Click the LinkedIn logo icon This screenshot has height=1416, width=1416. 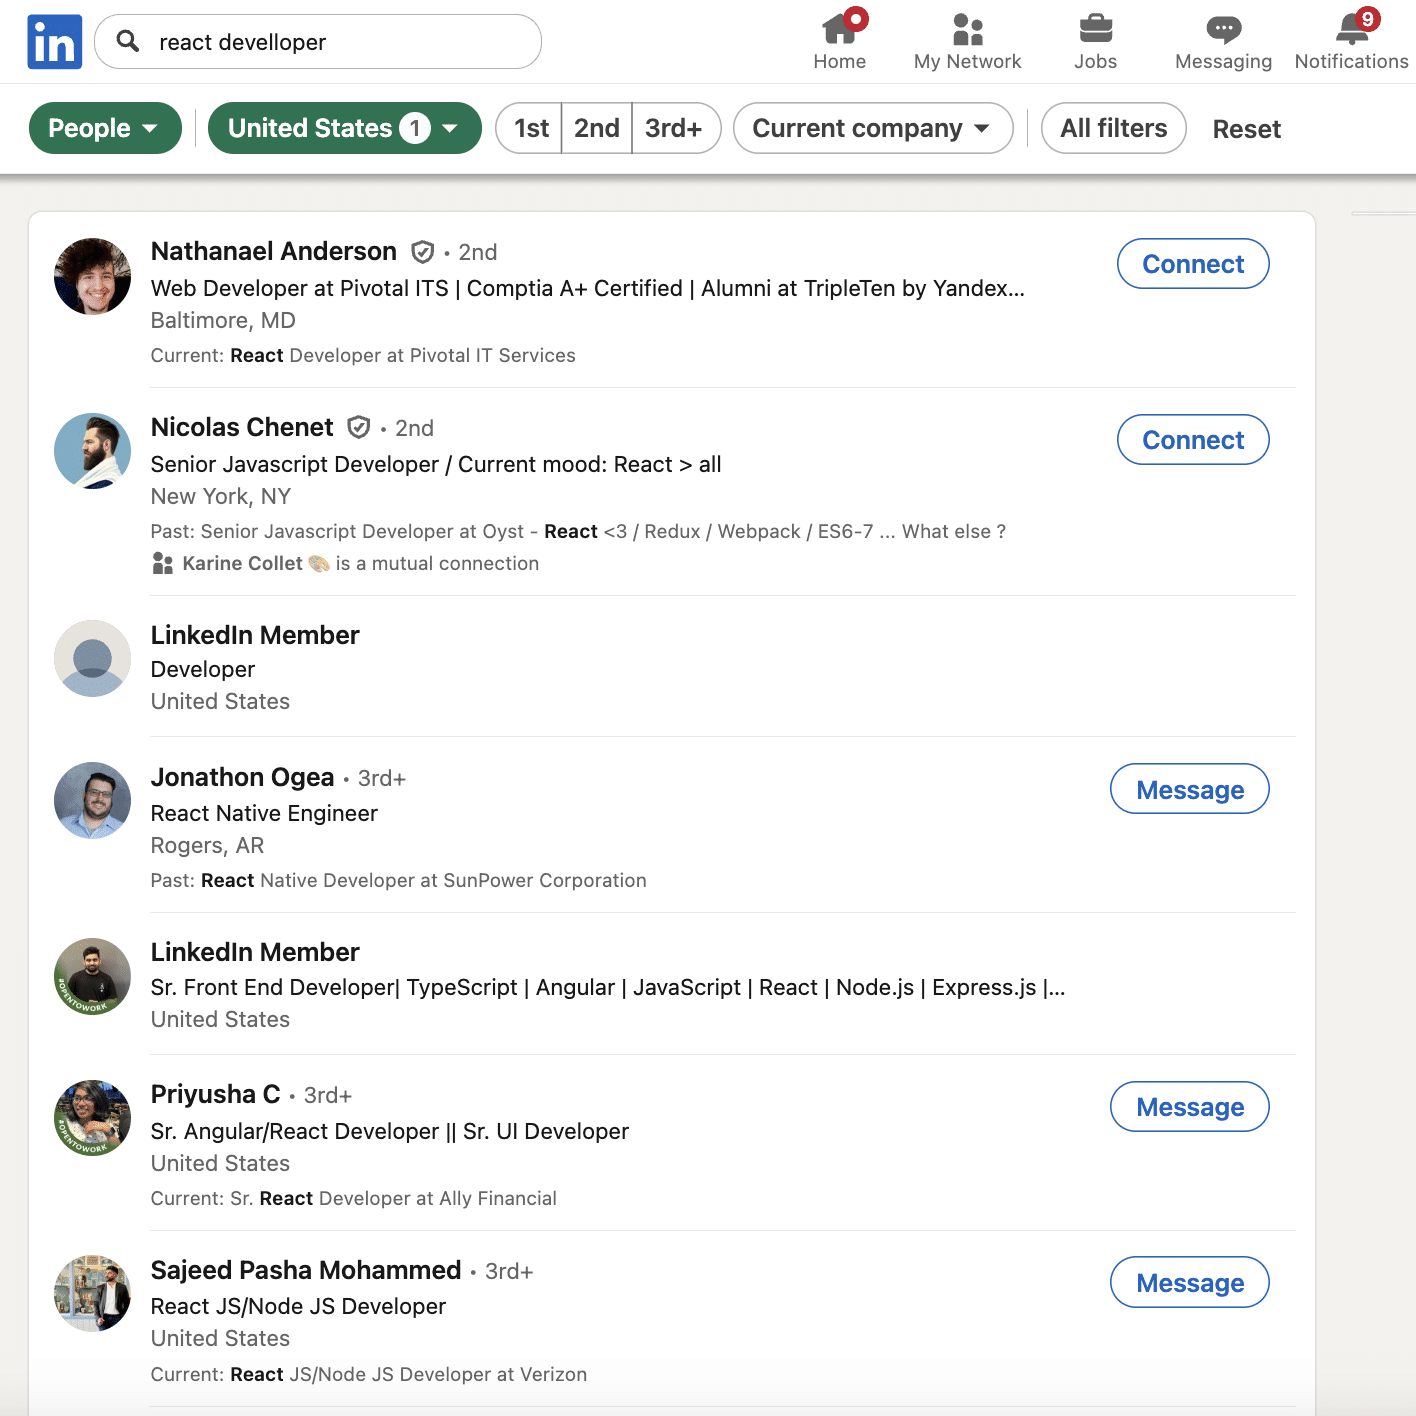[x=54, y=42]
